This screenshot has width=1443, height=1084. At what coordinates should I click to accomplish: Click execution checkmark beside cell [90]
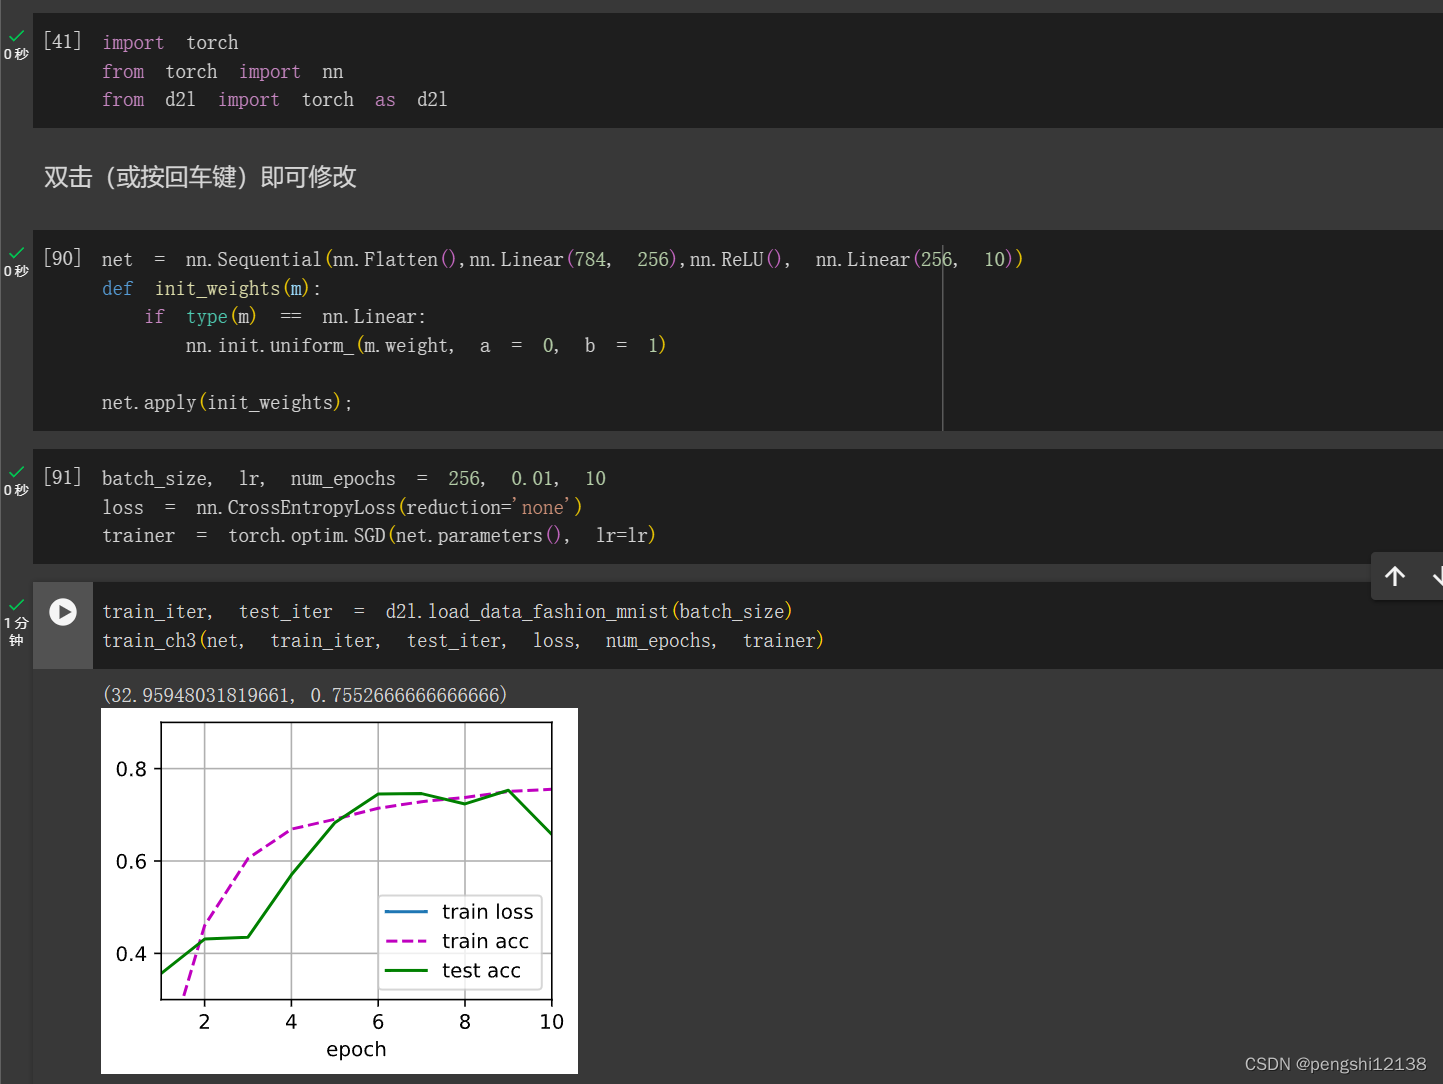point(16,253)
